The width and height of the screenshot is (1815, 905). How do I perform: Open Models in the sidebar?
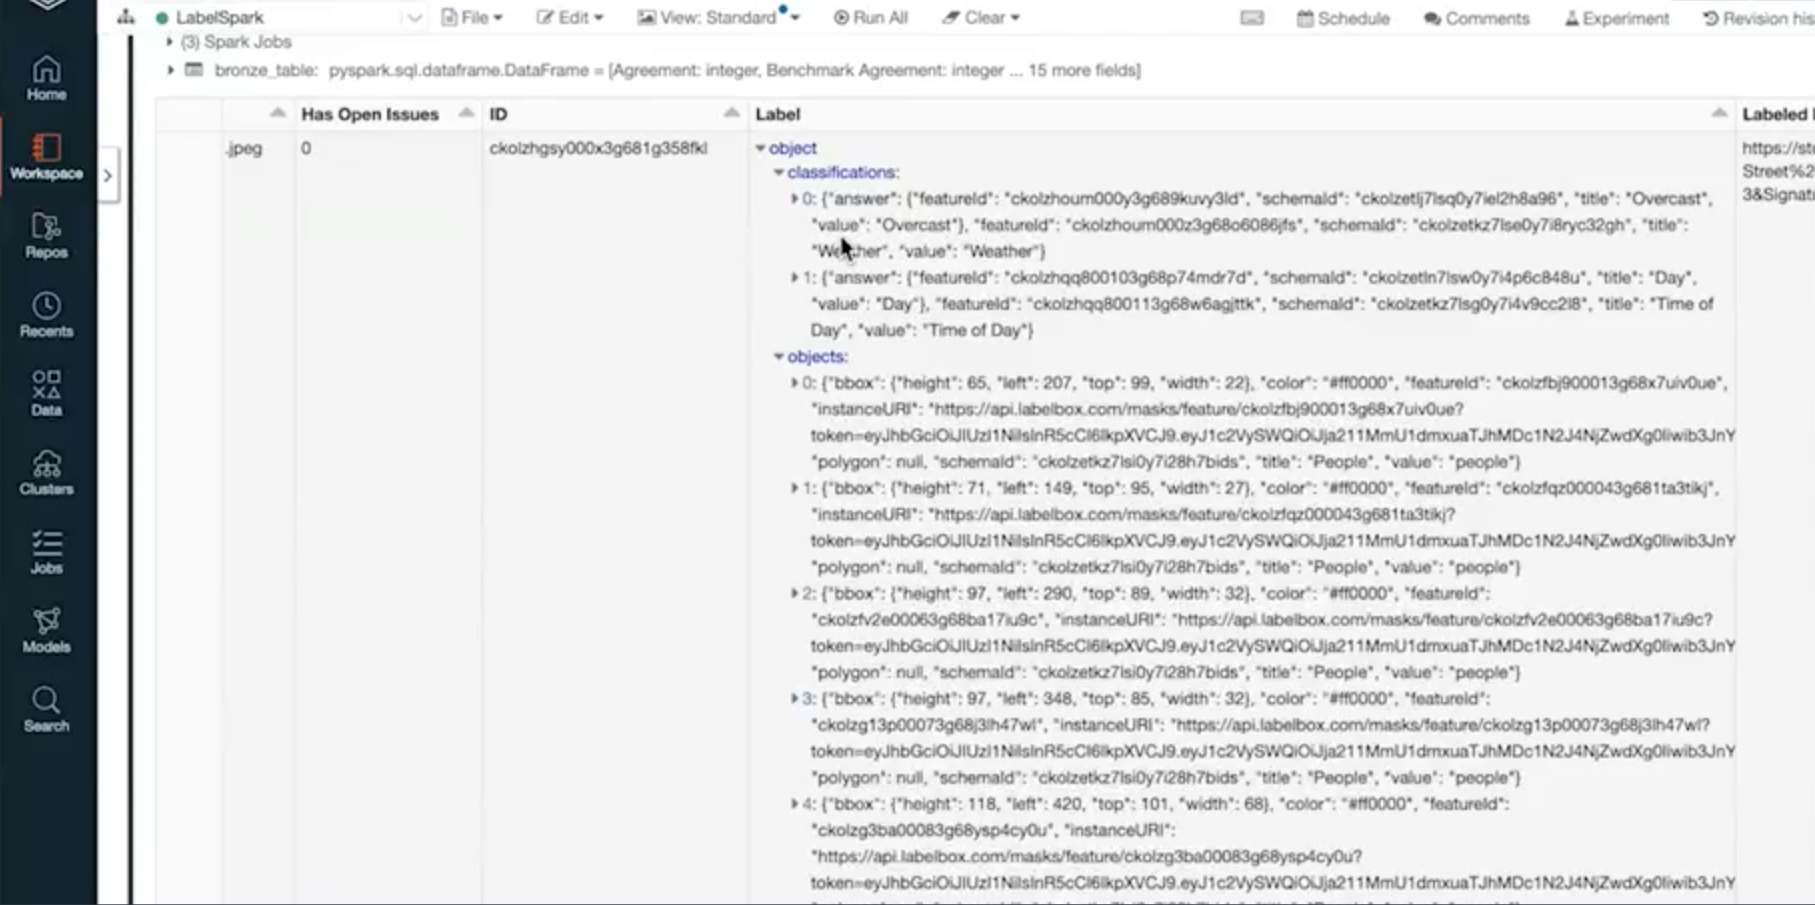coord(46,631)
